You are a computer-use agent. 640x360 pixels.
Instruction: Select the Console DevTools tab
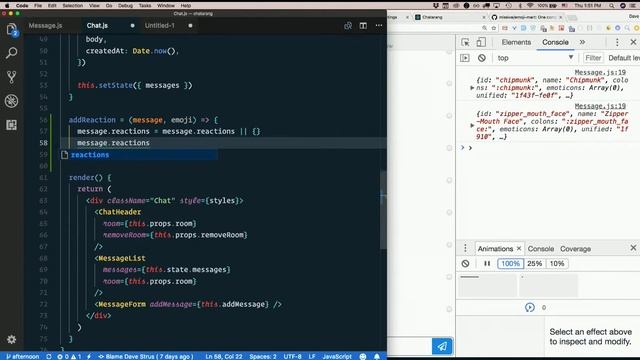pos(555,42)
